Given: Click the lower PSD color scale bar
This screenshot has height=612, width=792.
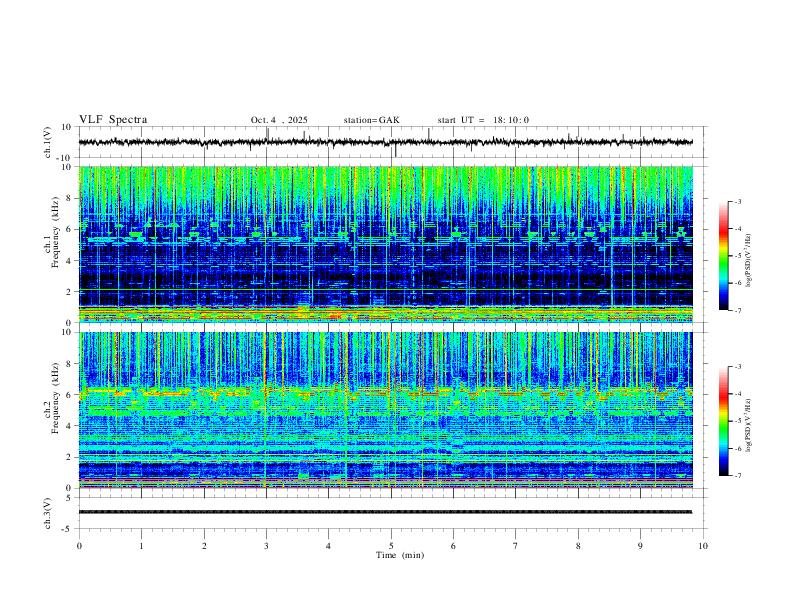Looking at the screenshot, I should 724,421.
